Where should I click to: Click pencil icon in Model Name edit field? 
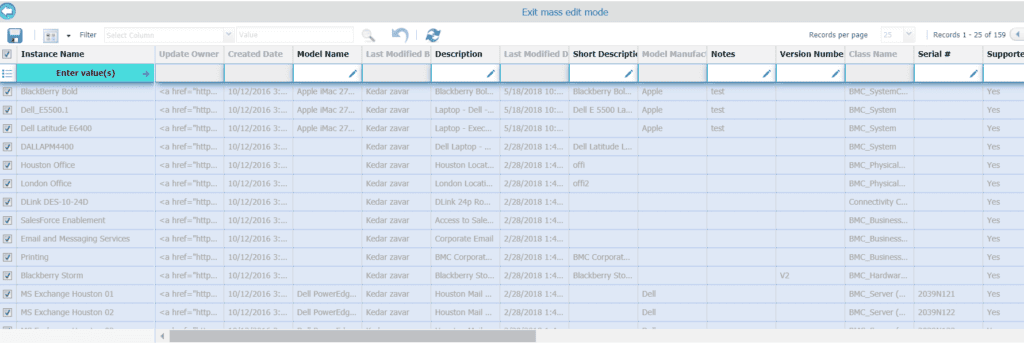pyautogui.click(x=353, y=74)
